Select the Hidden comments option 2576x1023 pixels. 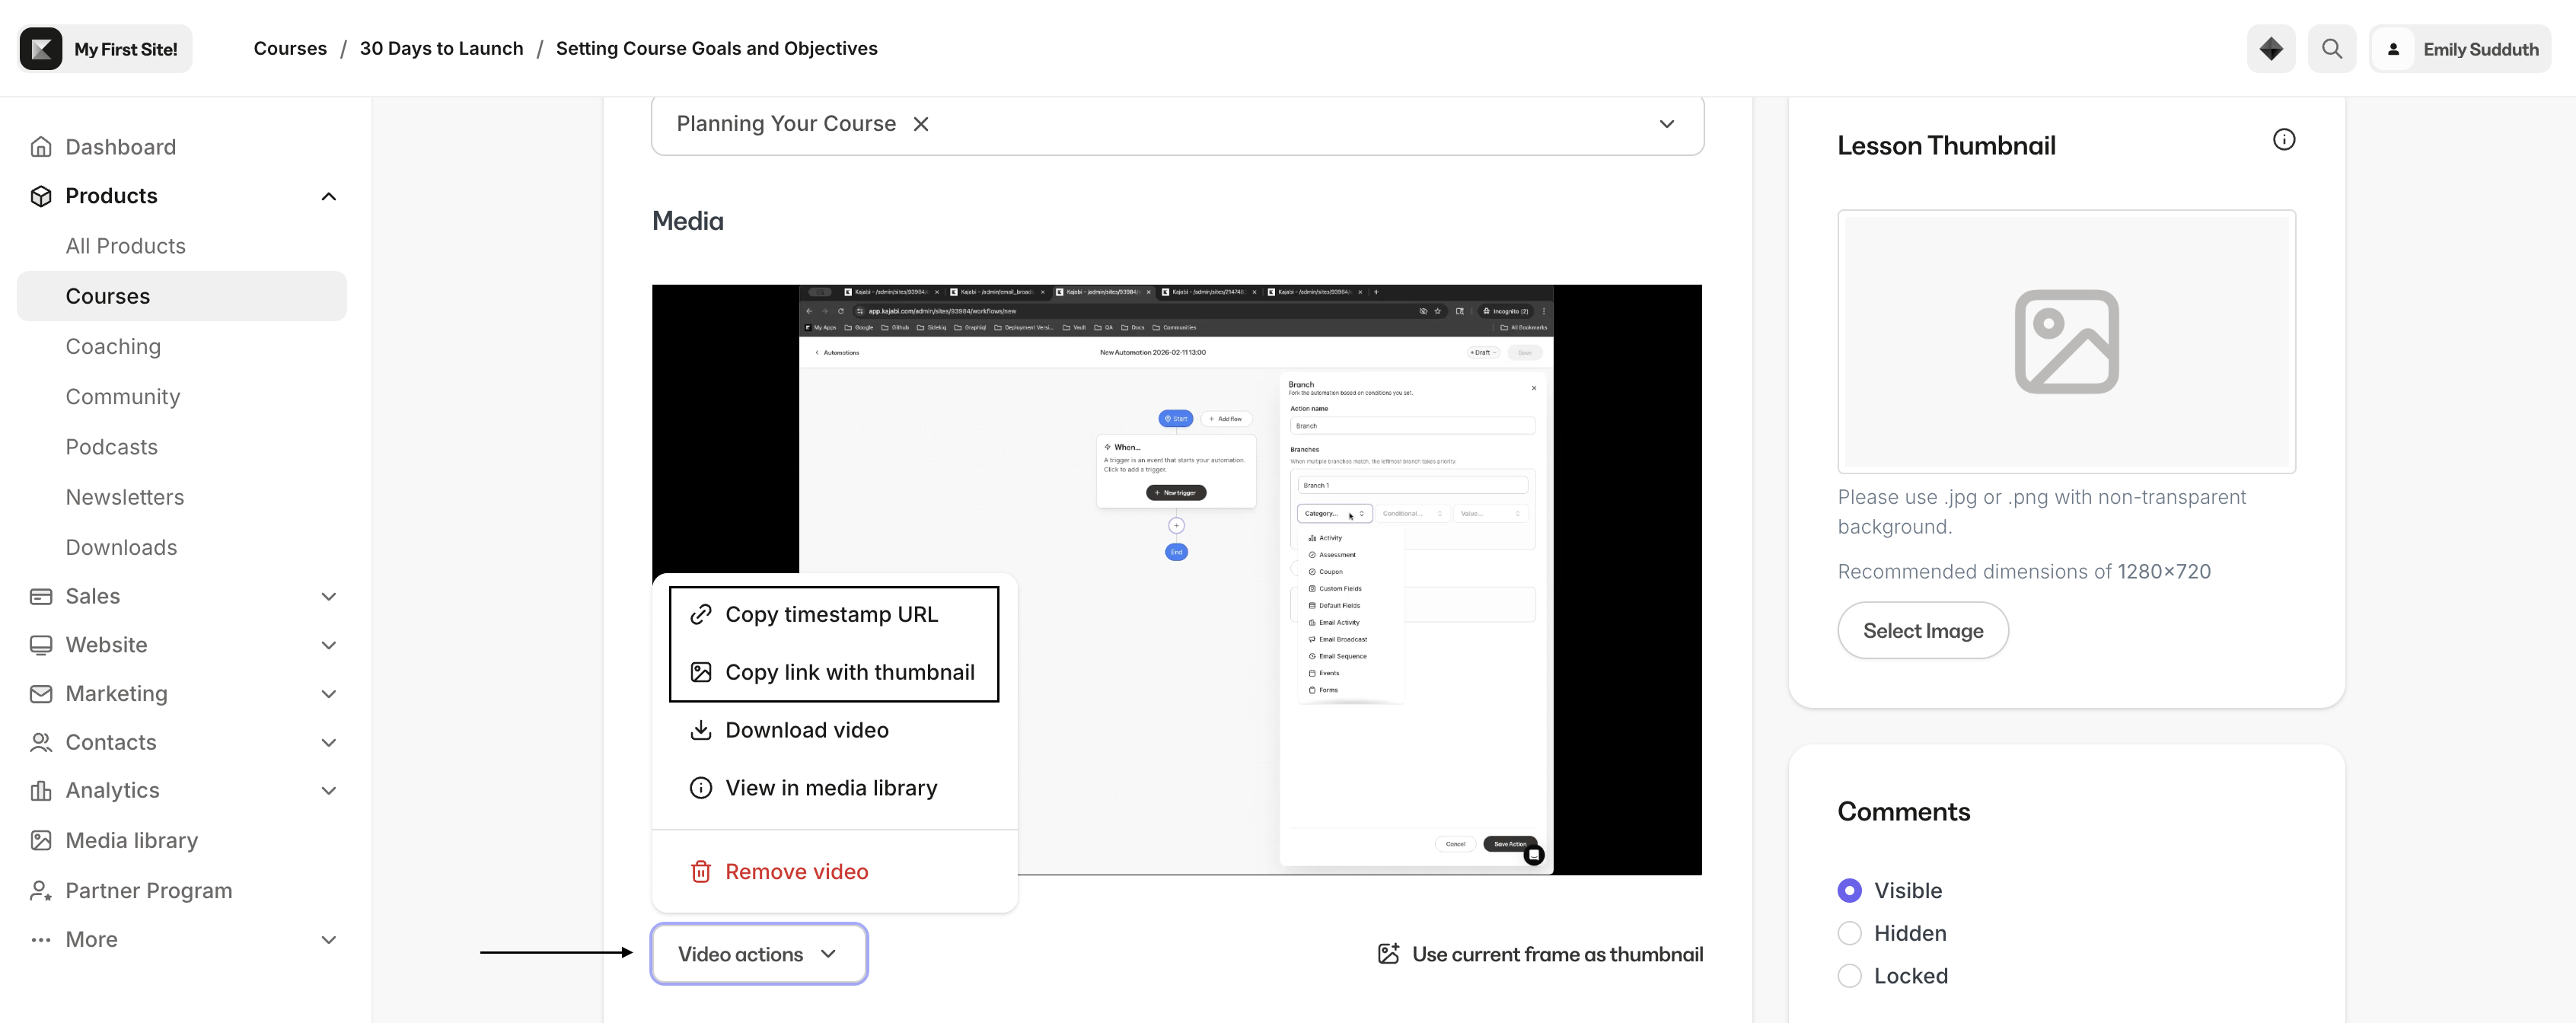[x=1849, y=933]
